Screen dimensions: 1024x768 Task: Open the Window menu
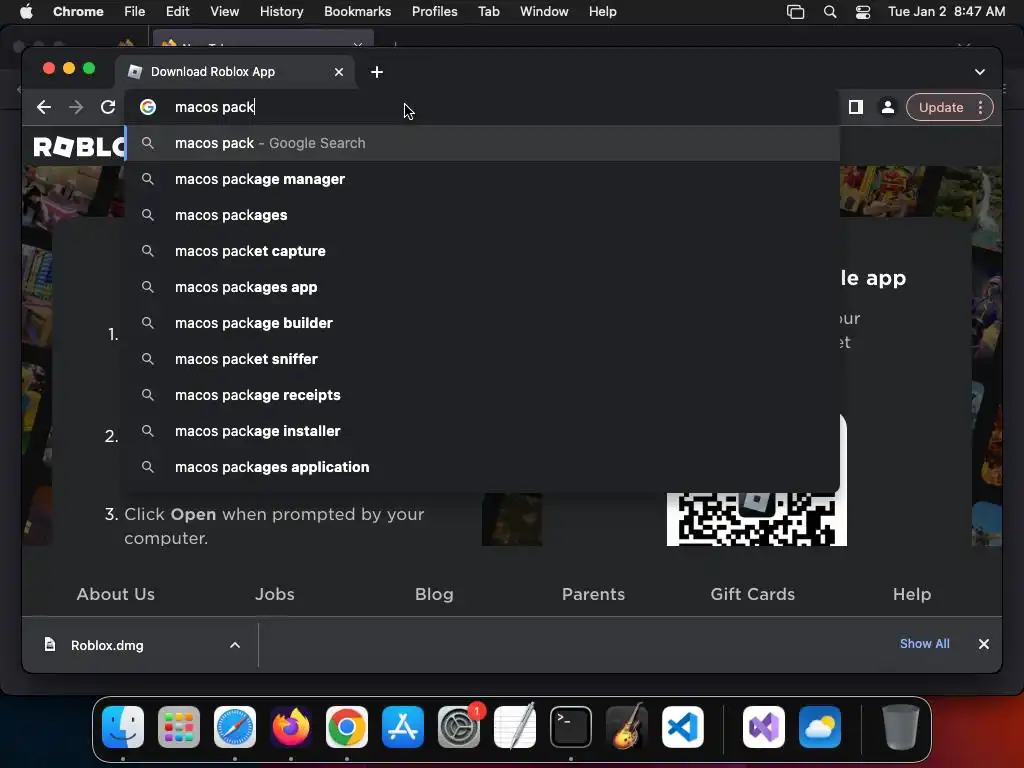pyautogui.click(x=544, y=12)
